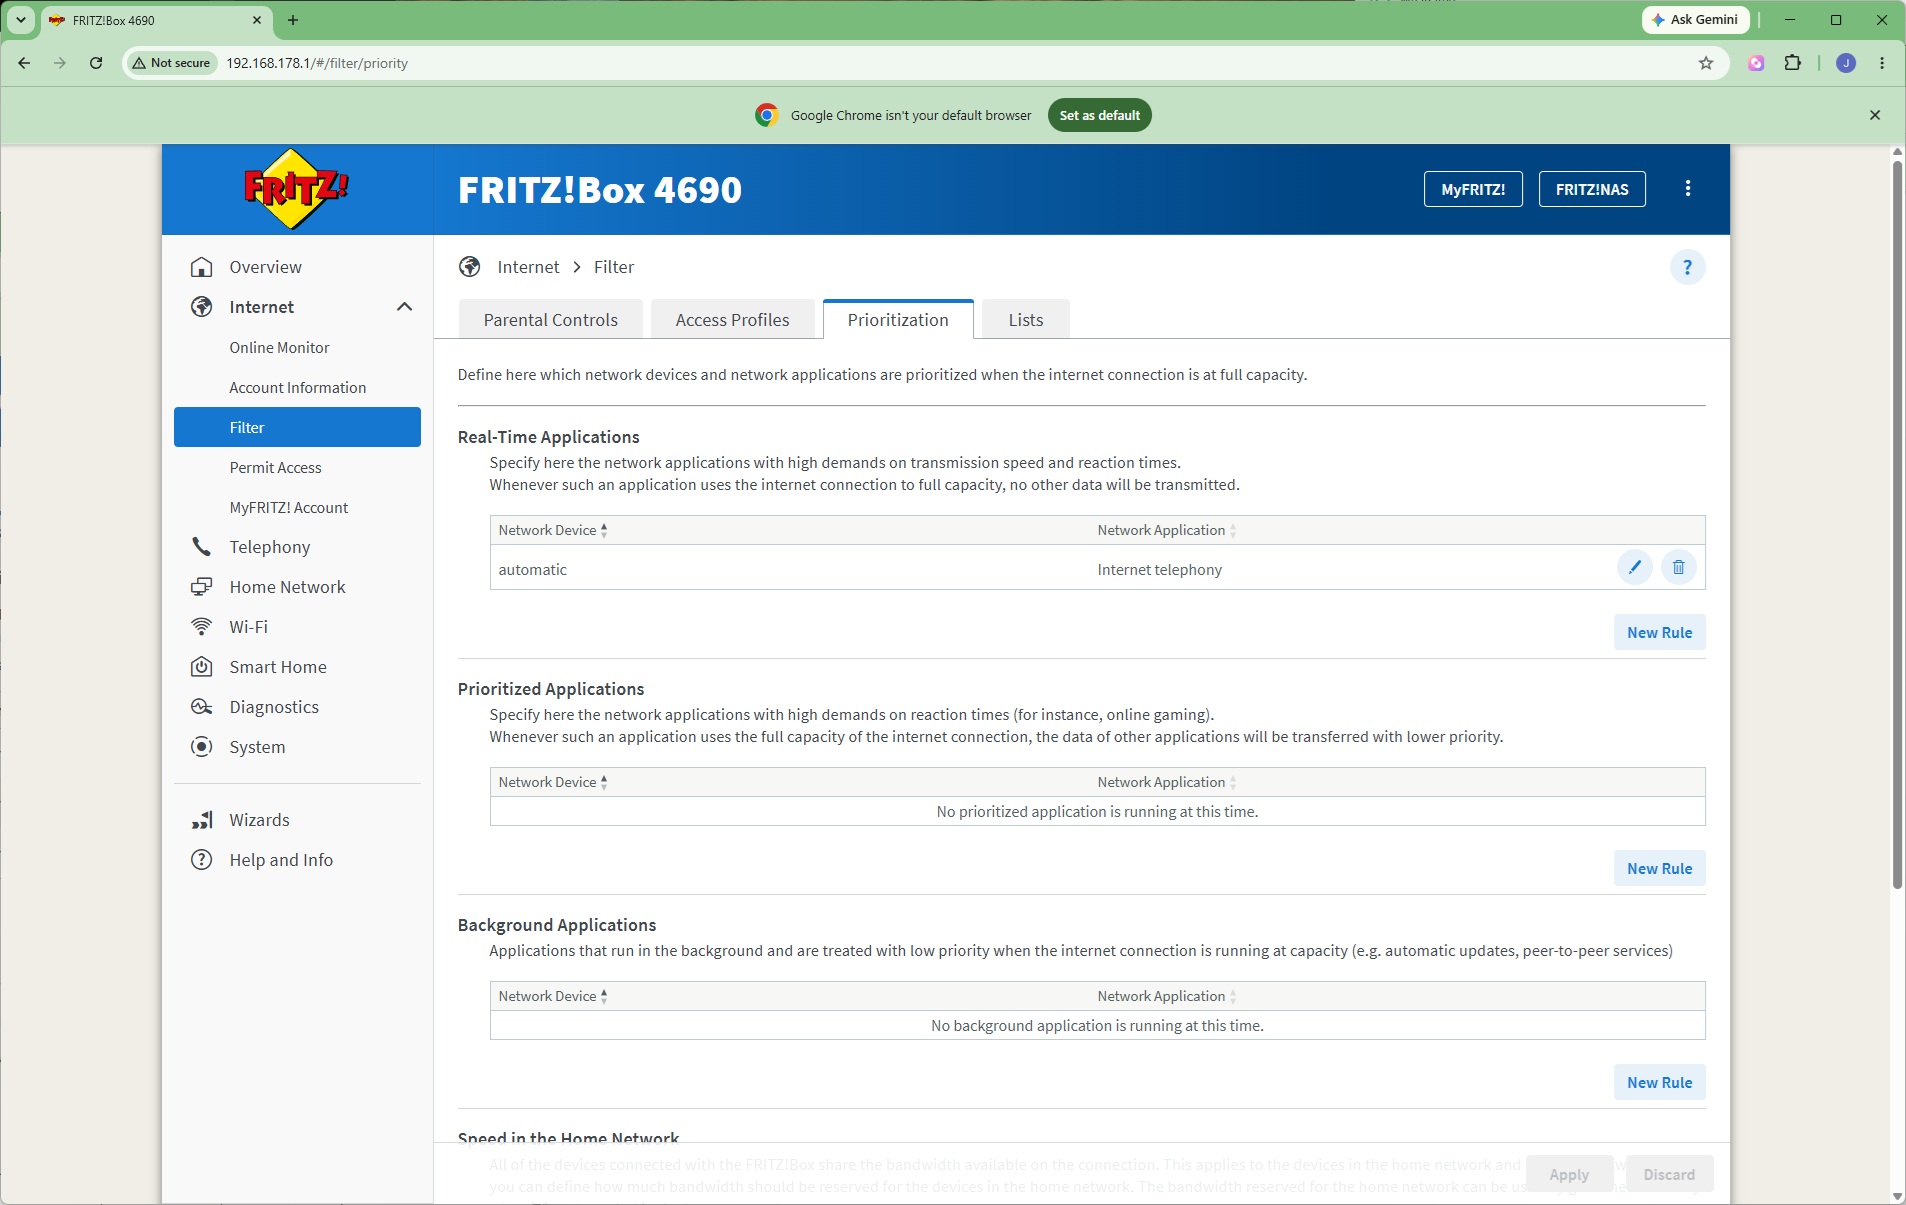
Task: Go back to the previous page
Action: [24, 63]
